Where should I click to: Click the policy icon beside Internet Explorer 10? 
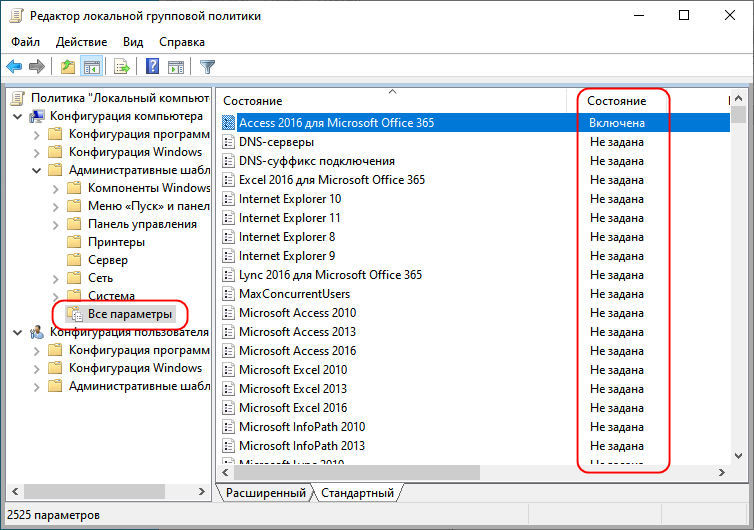[x=228, y=199]
